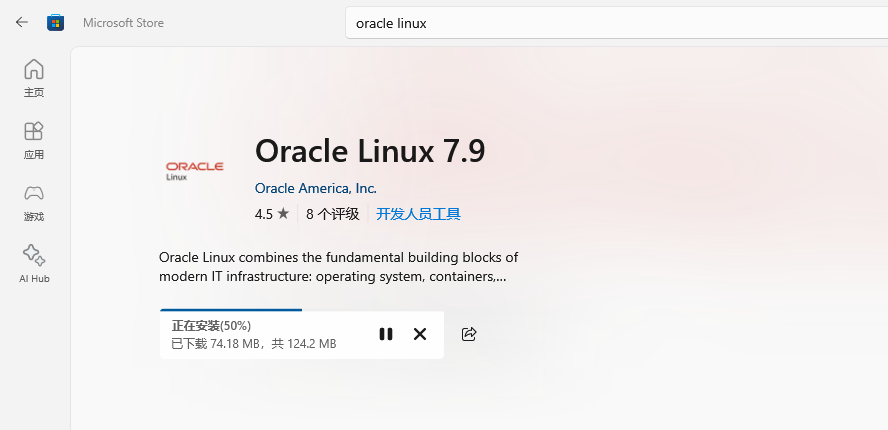The width and height of the screenshot is (888, 430).
Task: Select the Oracle Linux 7.9 title heading
Action: point(370,151)
